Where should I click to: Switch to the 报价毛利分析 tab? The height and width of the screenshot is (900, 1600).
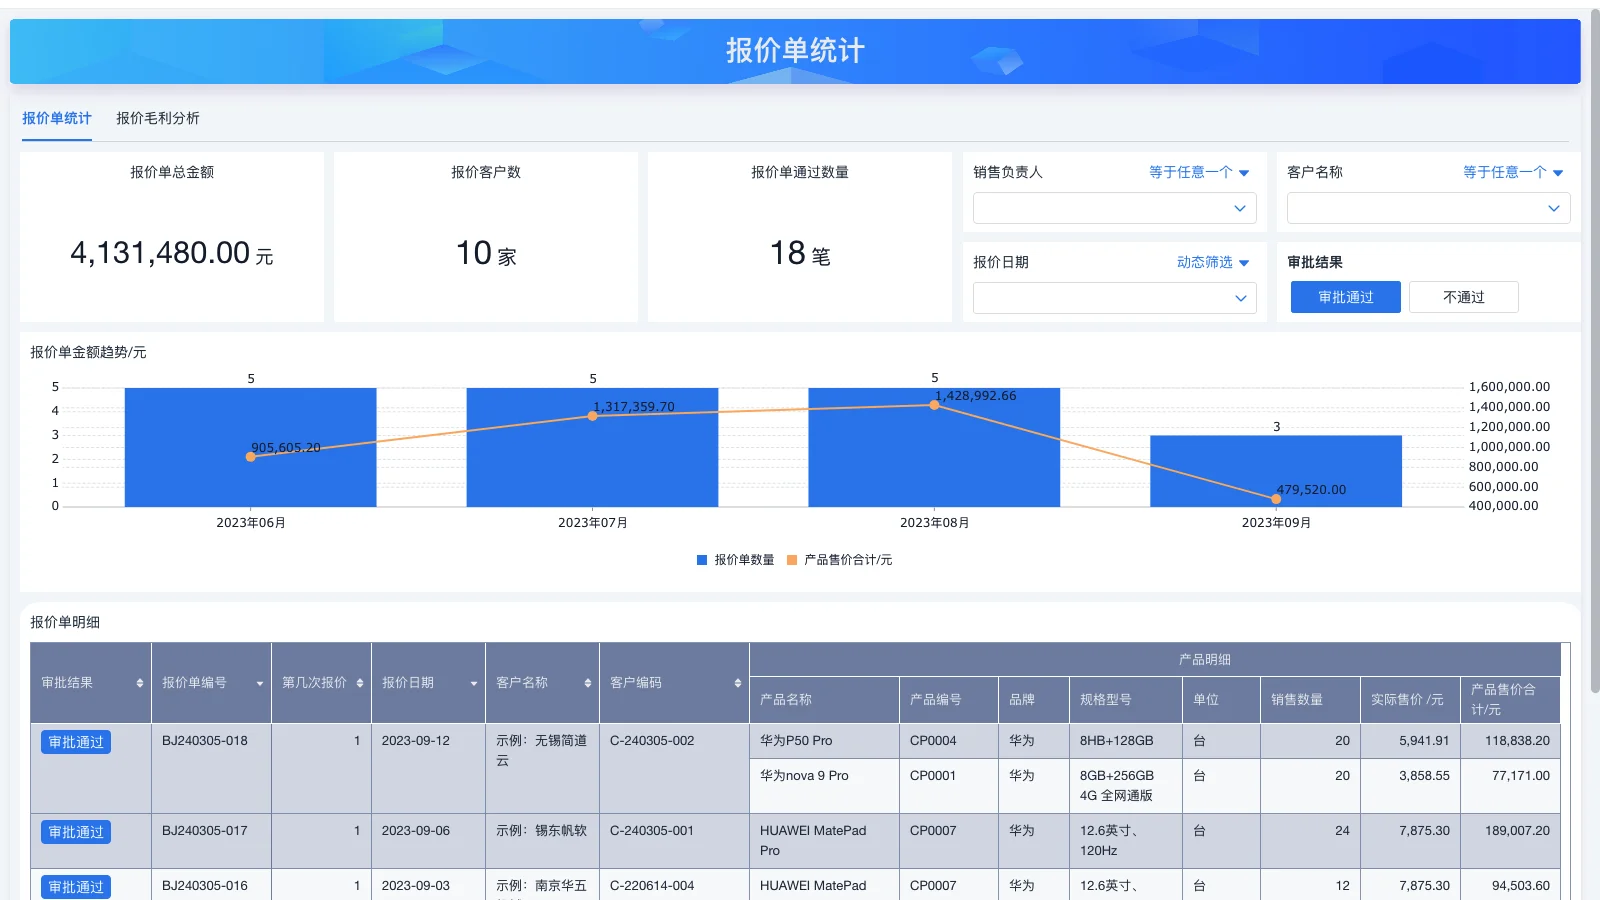point(159,118)
